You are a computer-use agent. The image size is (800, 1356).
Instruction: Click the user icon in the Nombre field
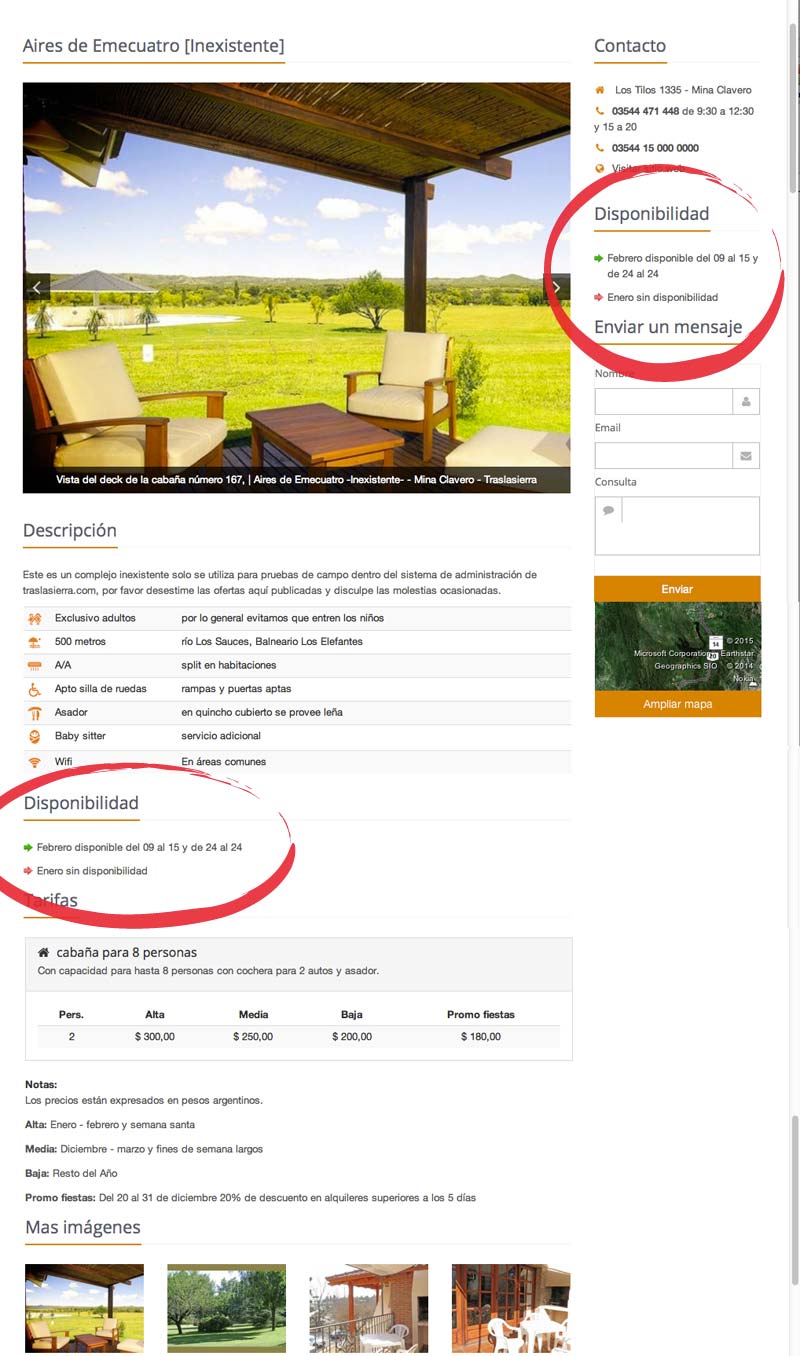pos(746,402)
